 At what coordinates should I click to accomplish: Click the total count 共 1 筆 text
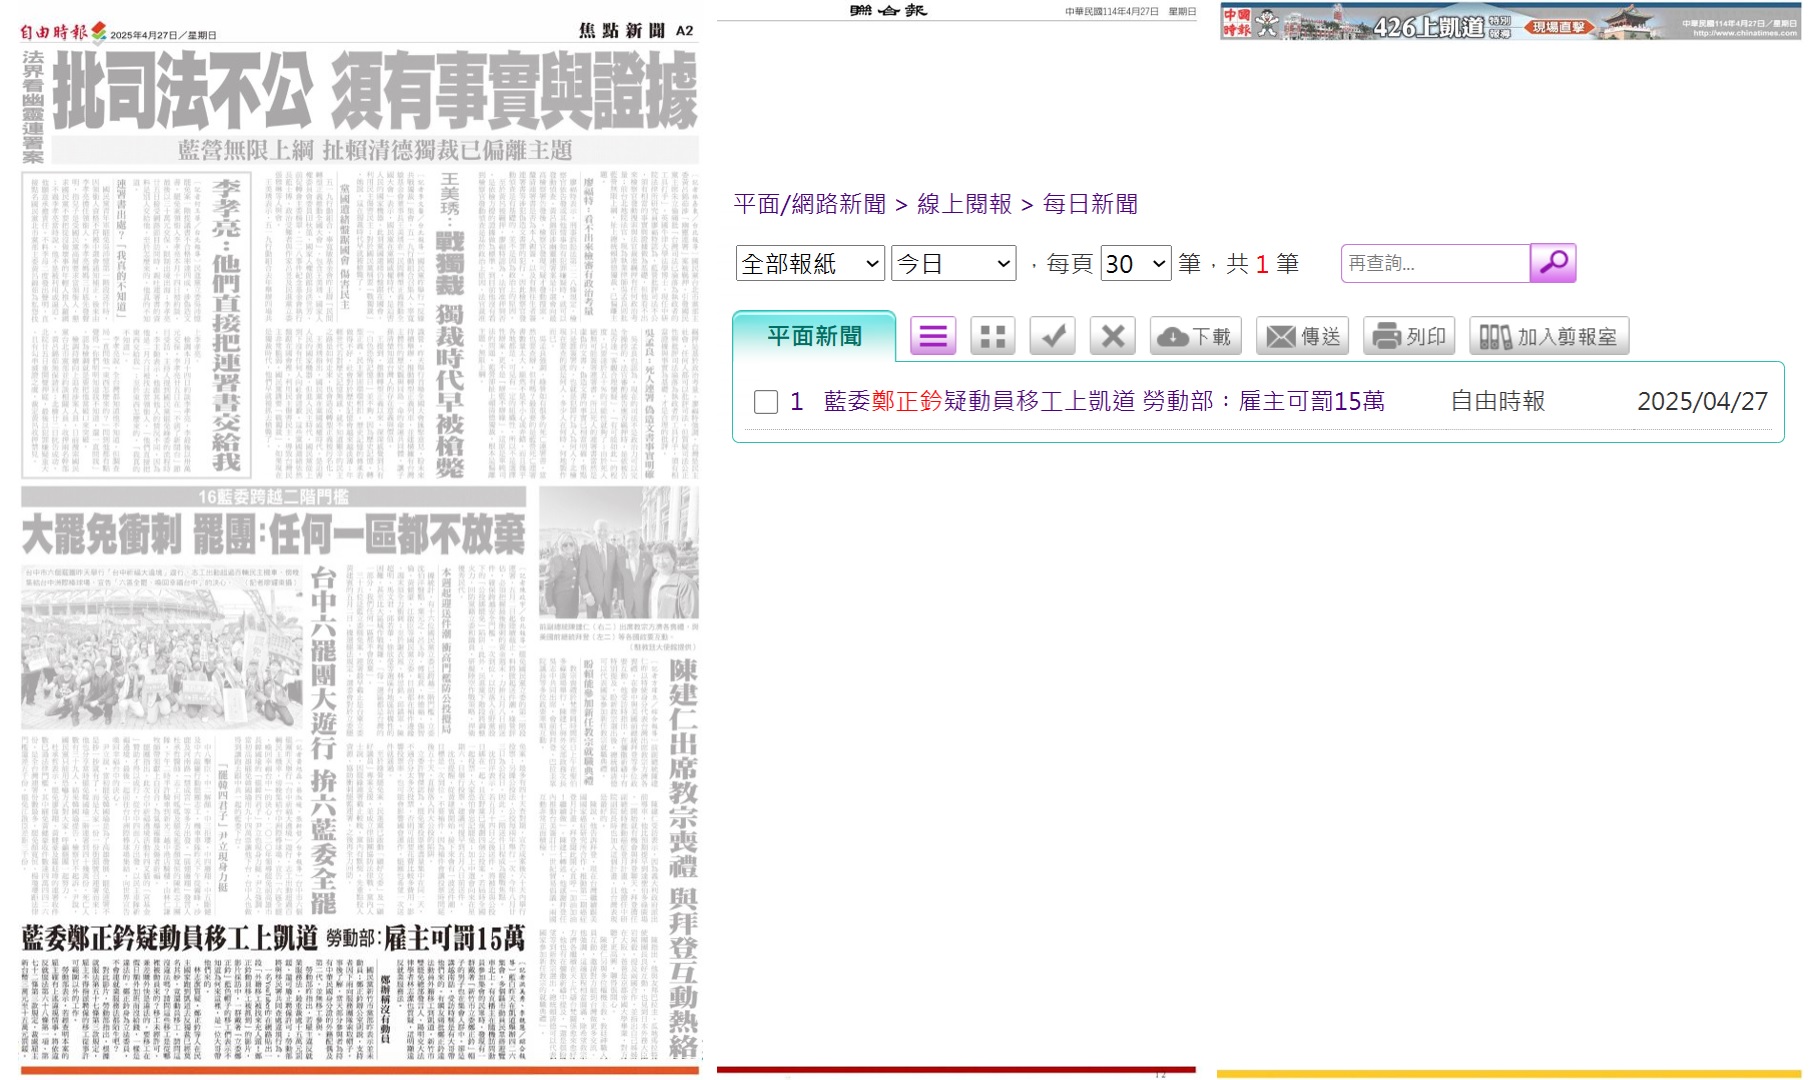(1263, 264)
